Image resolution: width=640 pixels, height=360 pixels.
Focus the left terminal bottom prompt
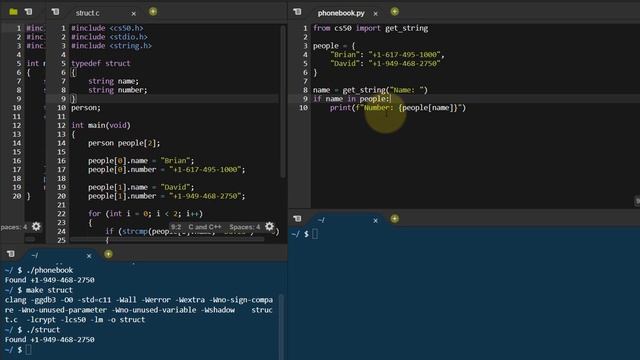tap(28, 350)
